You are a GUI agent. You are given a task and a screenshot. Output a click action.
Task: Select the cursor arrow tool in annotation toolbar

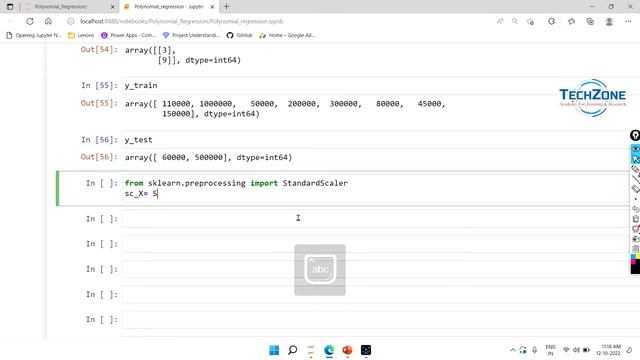[636, 158]
